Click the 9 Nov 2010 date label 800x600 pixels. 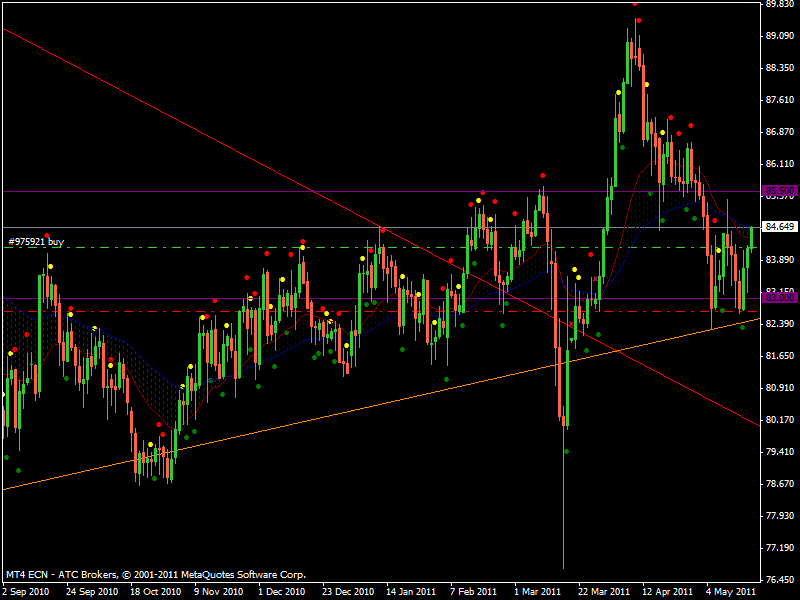tap(218, 592)
